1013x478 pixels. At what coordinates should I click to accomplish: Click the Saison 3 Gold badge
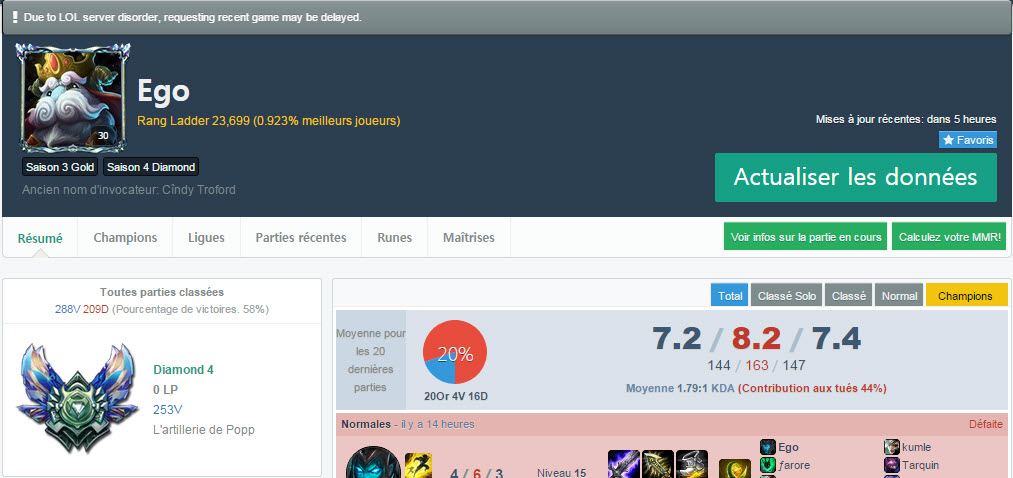coord(60,167)
